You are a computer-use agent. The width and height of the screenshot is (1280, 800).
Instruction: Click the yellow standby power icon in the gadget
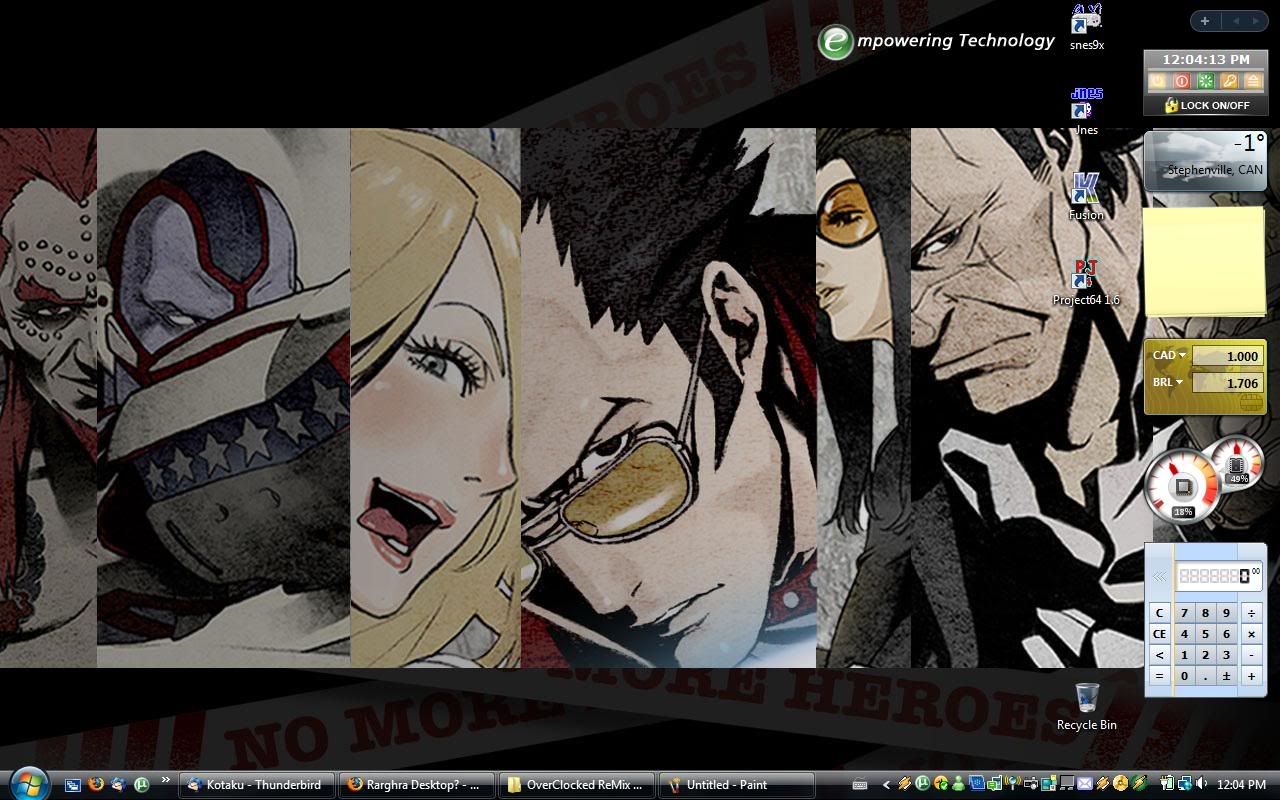[1157, 81]
